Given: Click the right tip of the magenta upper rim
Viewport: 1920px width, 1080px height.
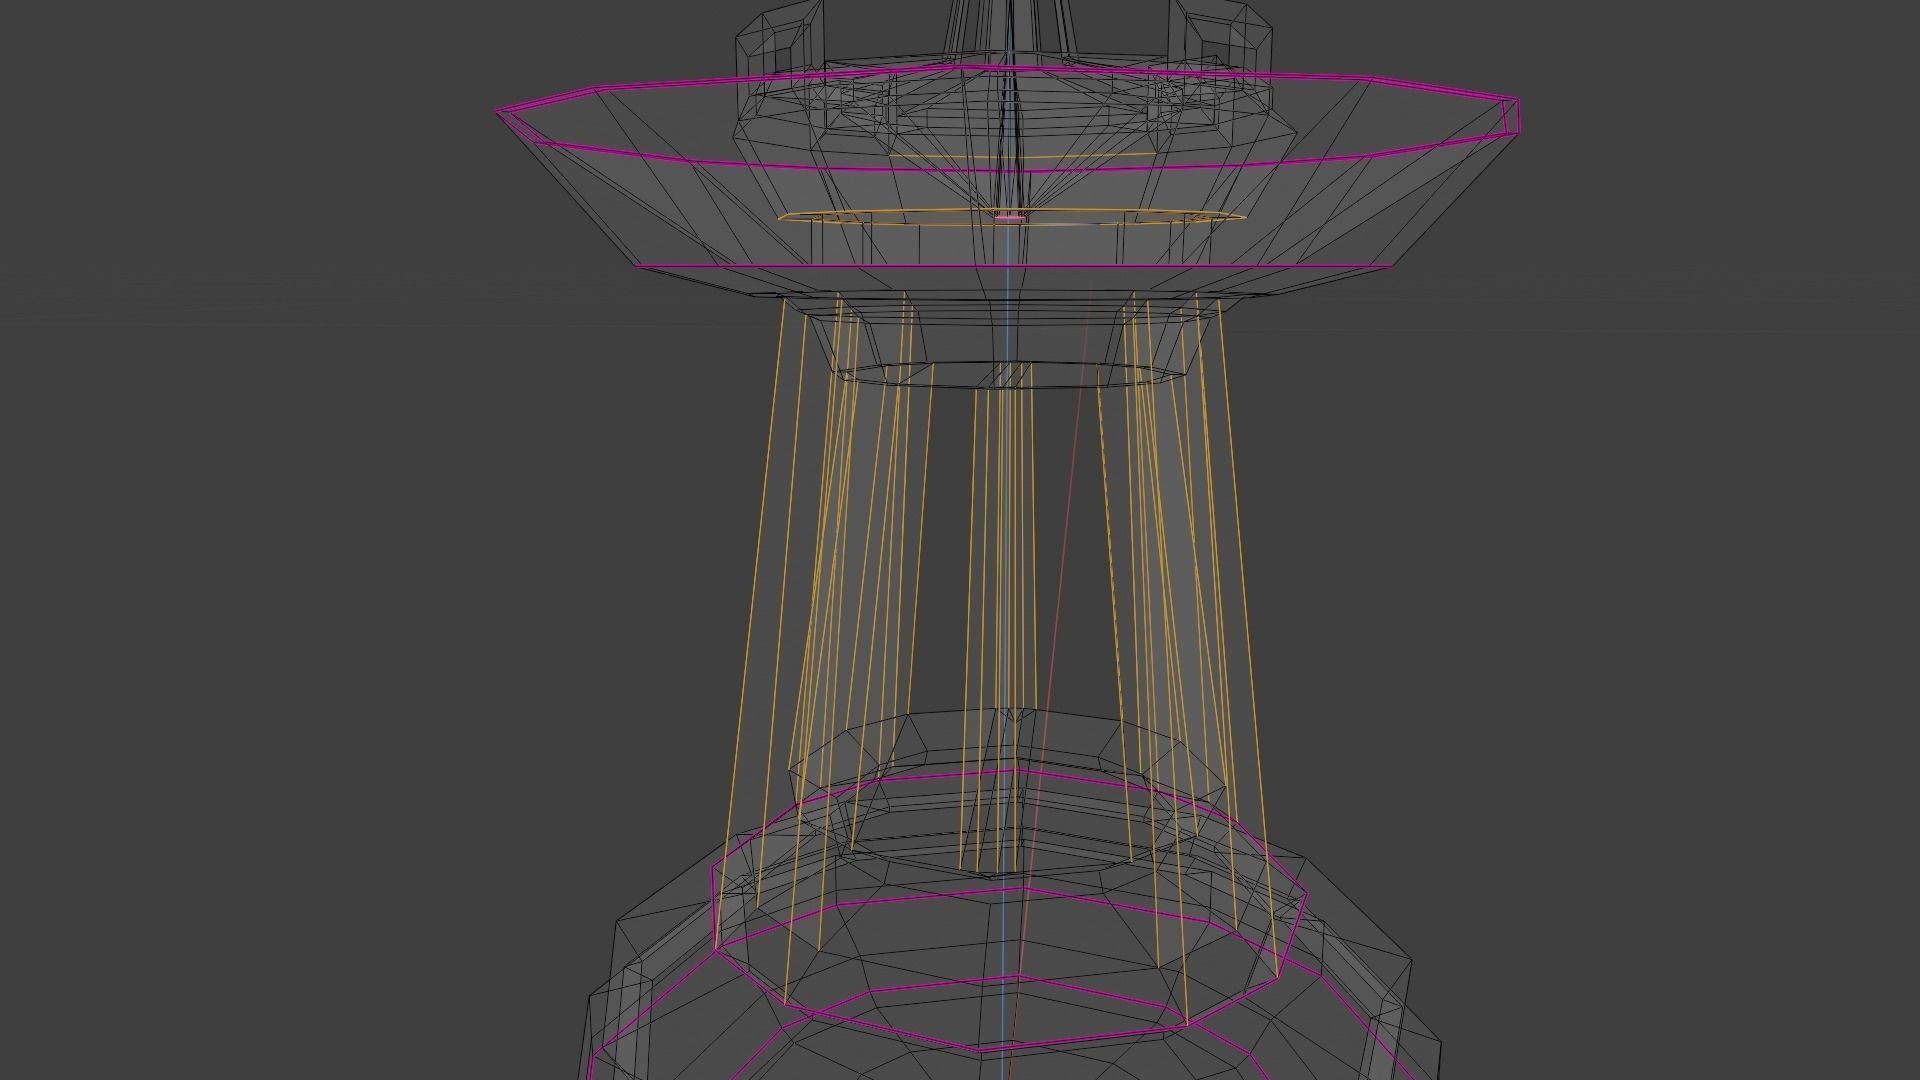Looking at the screenshot, I should click(x=1516, y=115).
